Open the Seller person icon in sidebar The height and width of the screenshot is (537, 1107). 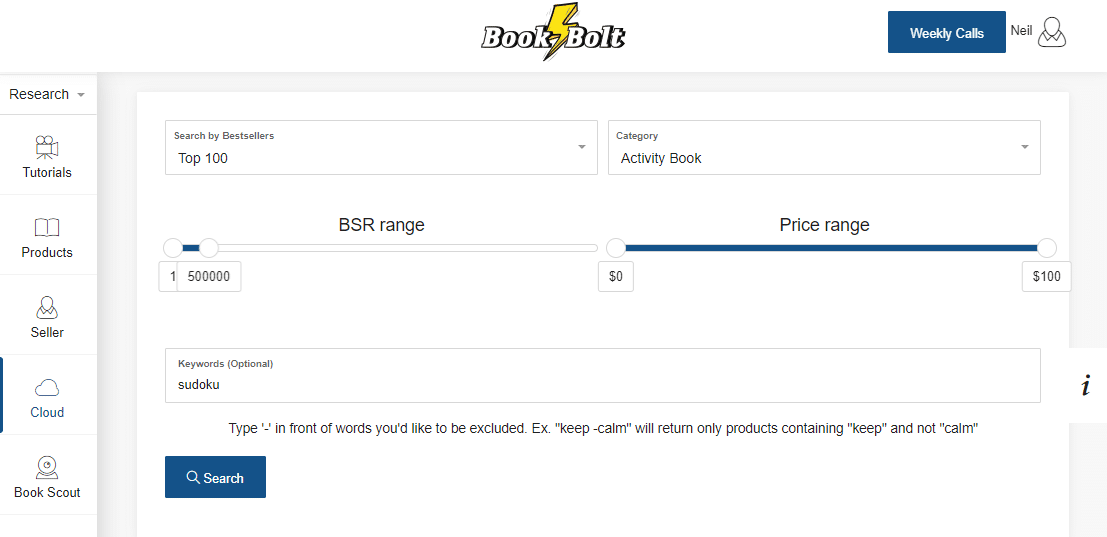coord(47,308)
